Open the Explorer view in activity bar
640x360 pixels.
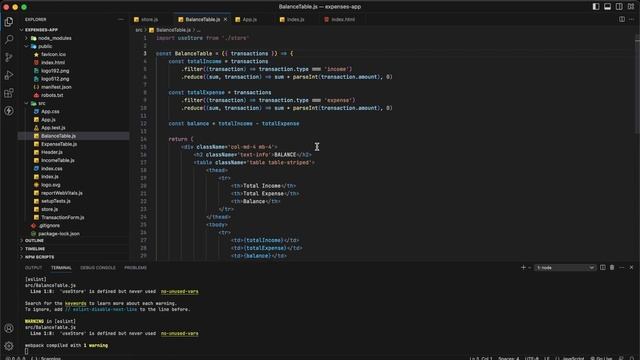tap(9, 22)
